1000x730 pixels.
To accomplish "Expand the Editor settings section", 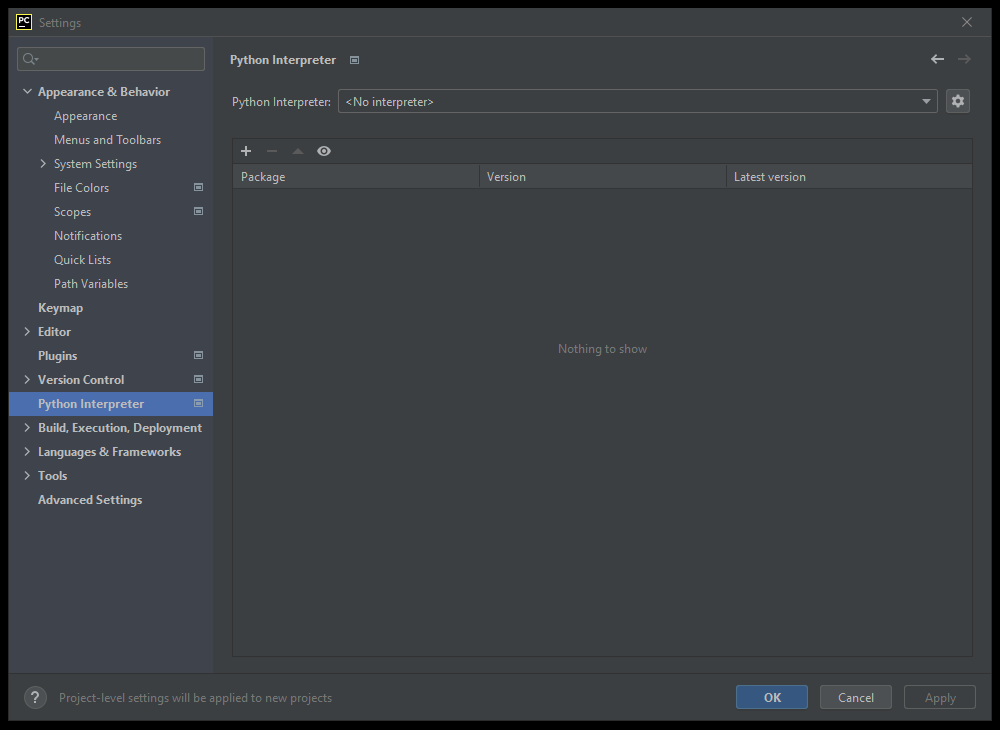I will click(x=27, y=332).
